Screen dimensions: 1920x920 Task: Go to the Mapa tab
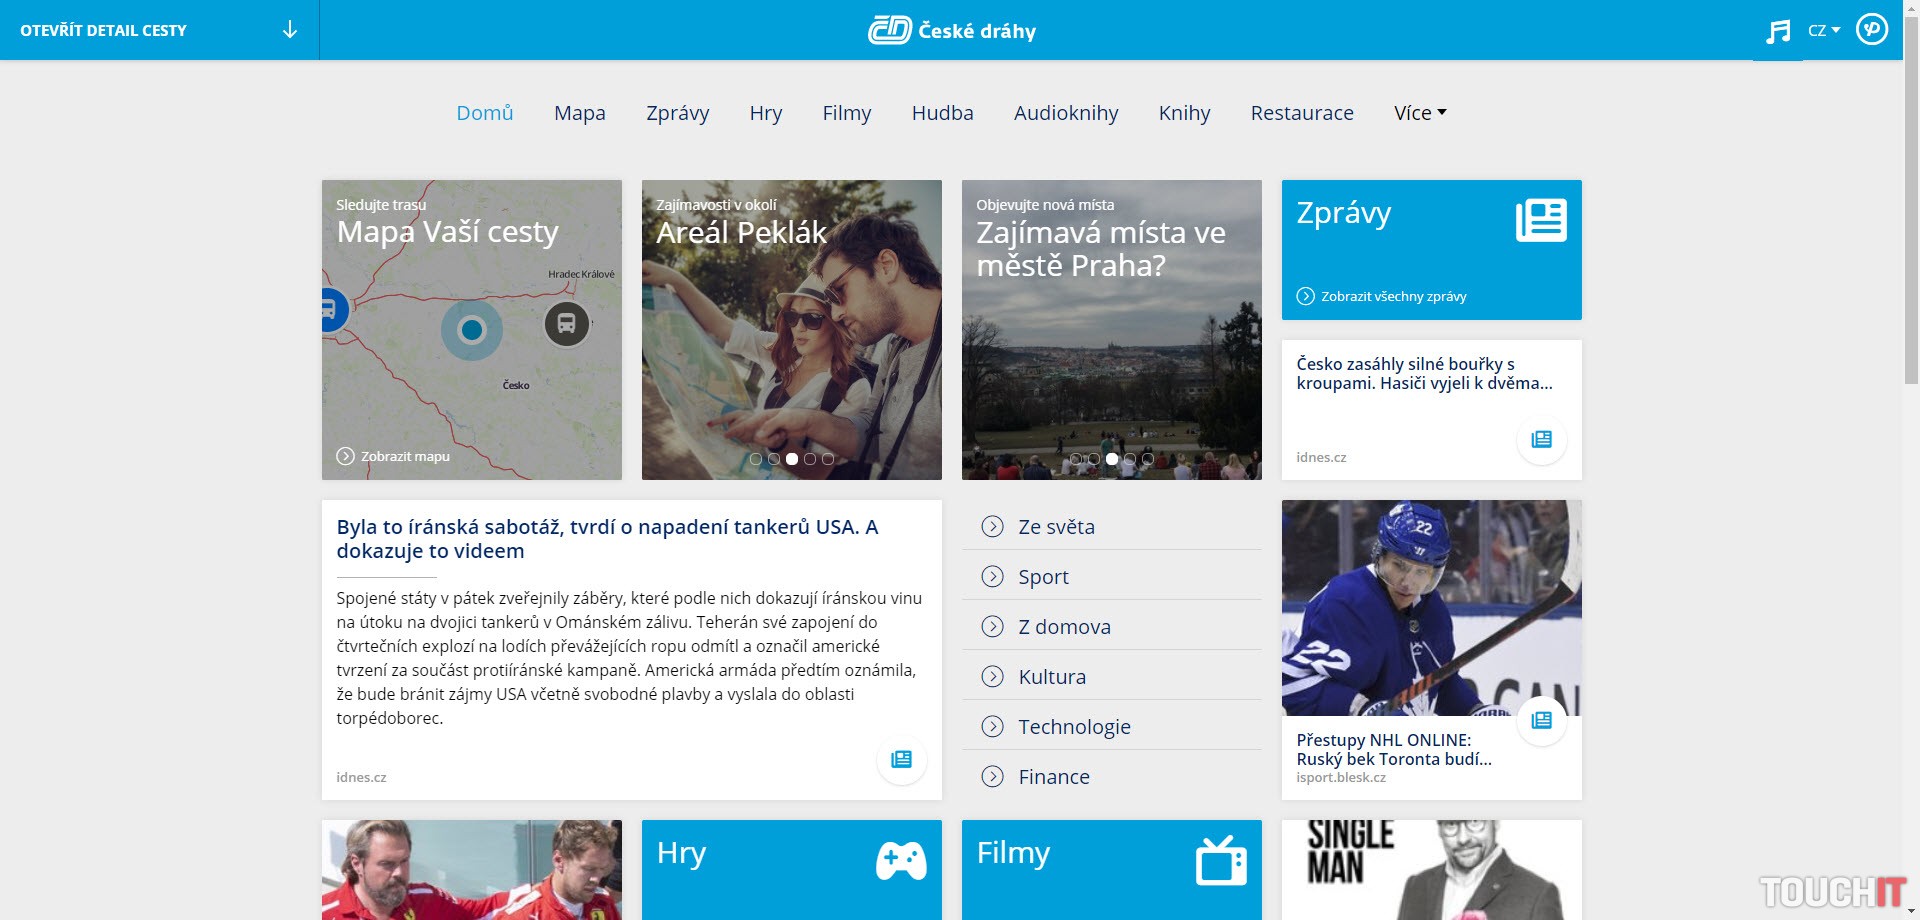coord(580,113)
